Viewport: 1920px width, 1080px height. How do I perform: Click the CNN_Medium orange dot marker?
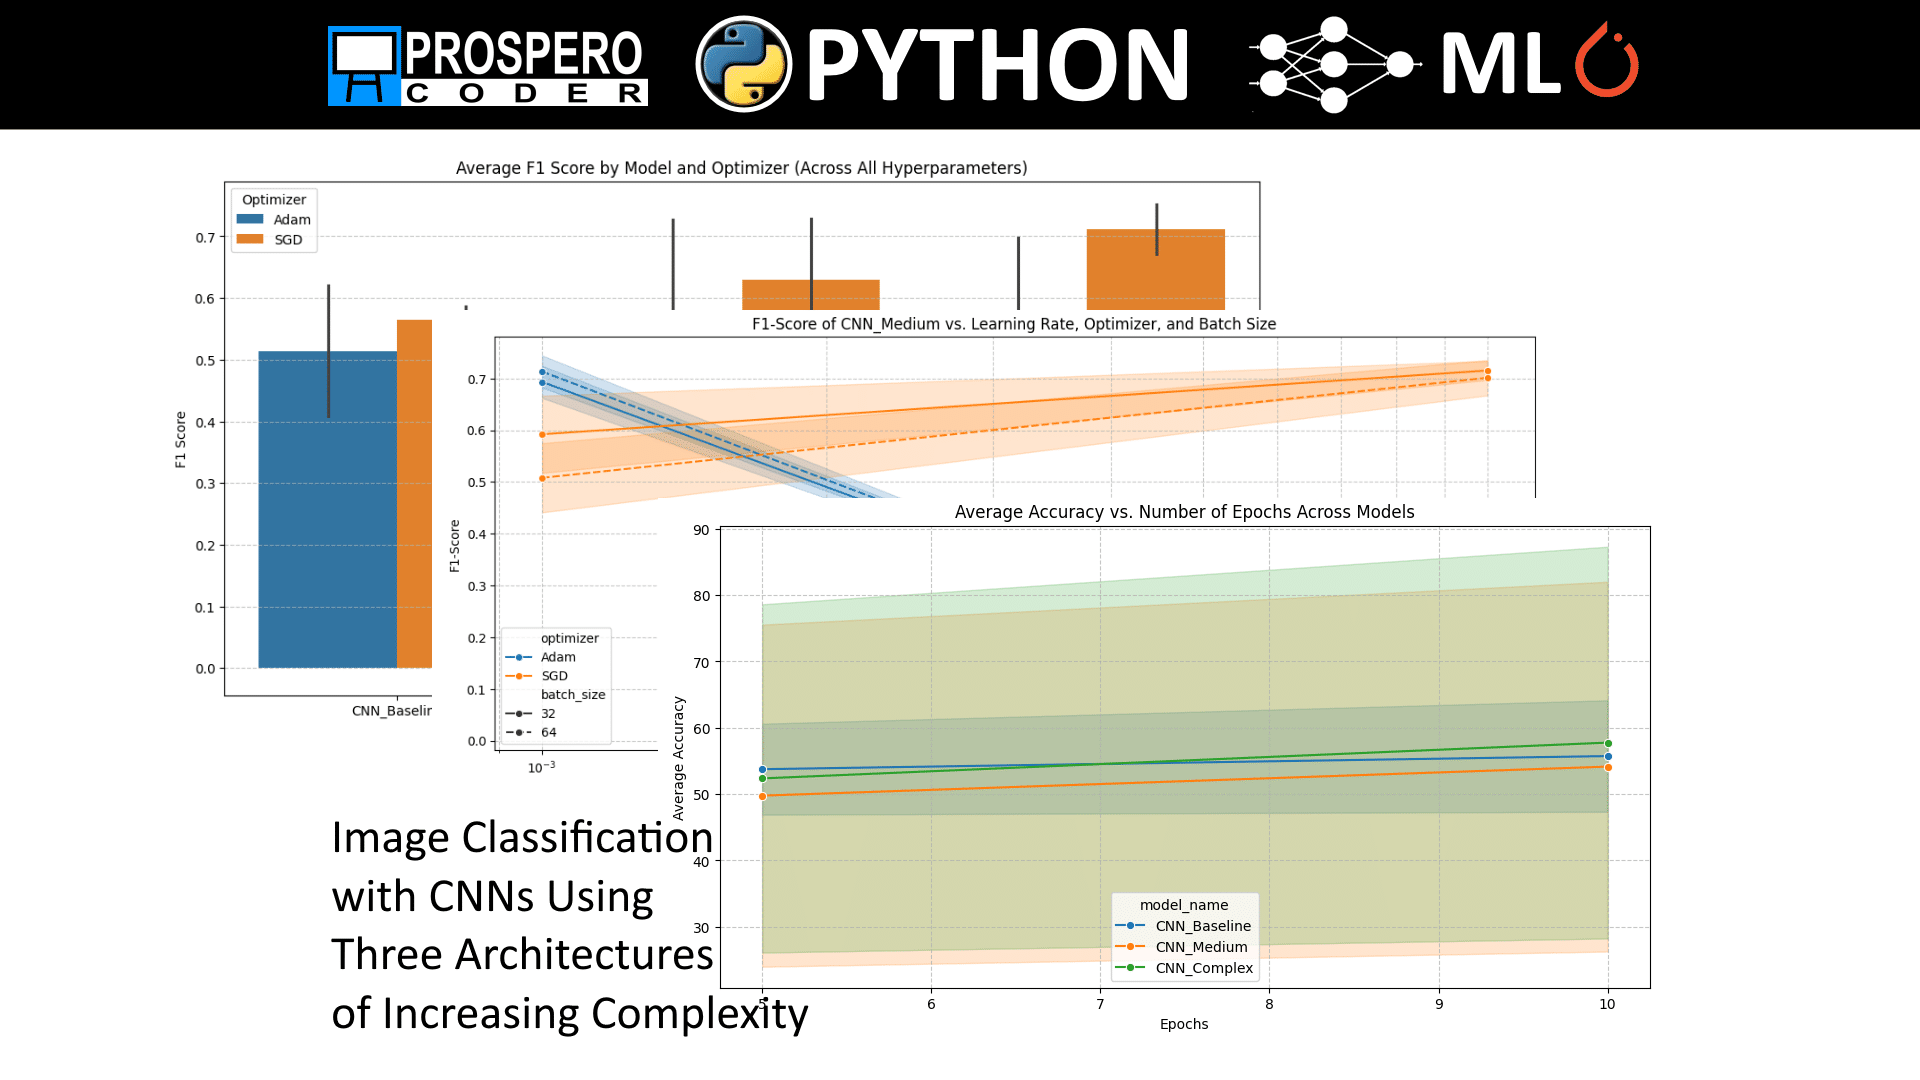pyautogui.click(x=1133, y=947)
